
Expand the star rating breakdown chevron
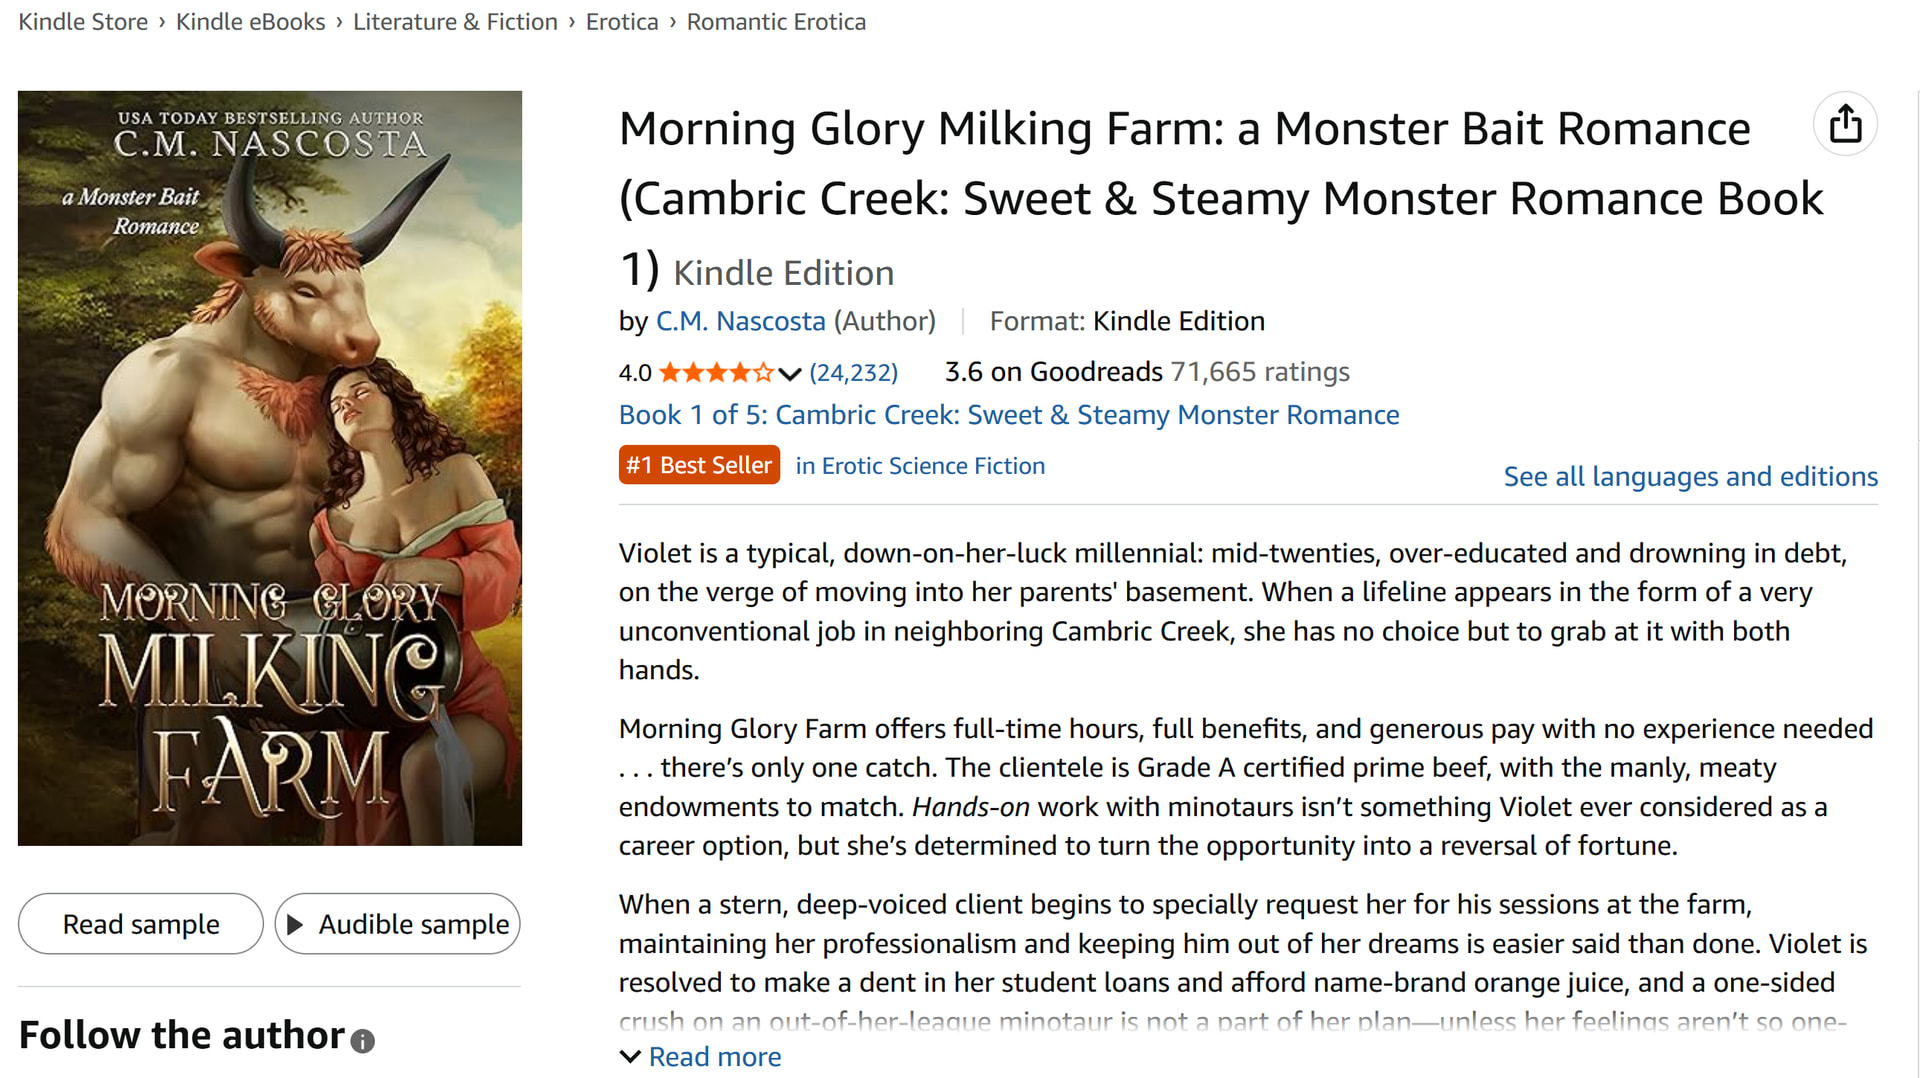(790, 374)
